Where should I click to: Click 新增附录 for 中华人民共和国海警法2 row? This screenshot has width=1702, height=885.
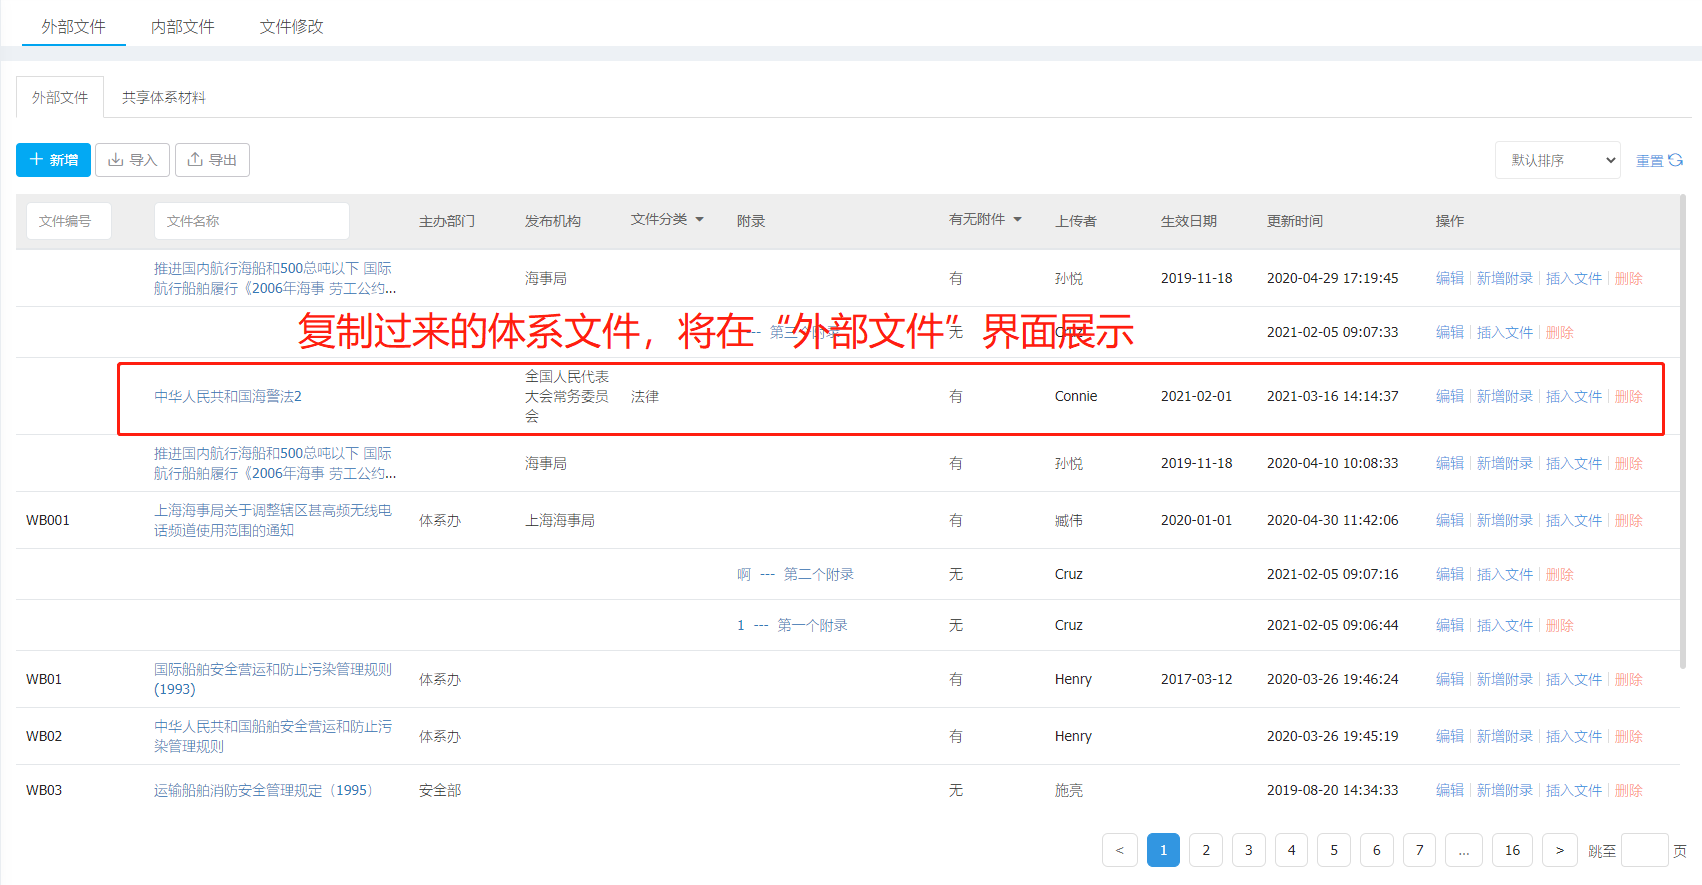tap(1505, 396)
